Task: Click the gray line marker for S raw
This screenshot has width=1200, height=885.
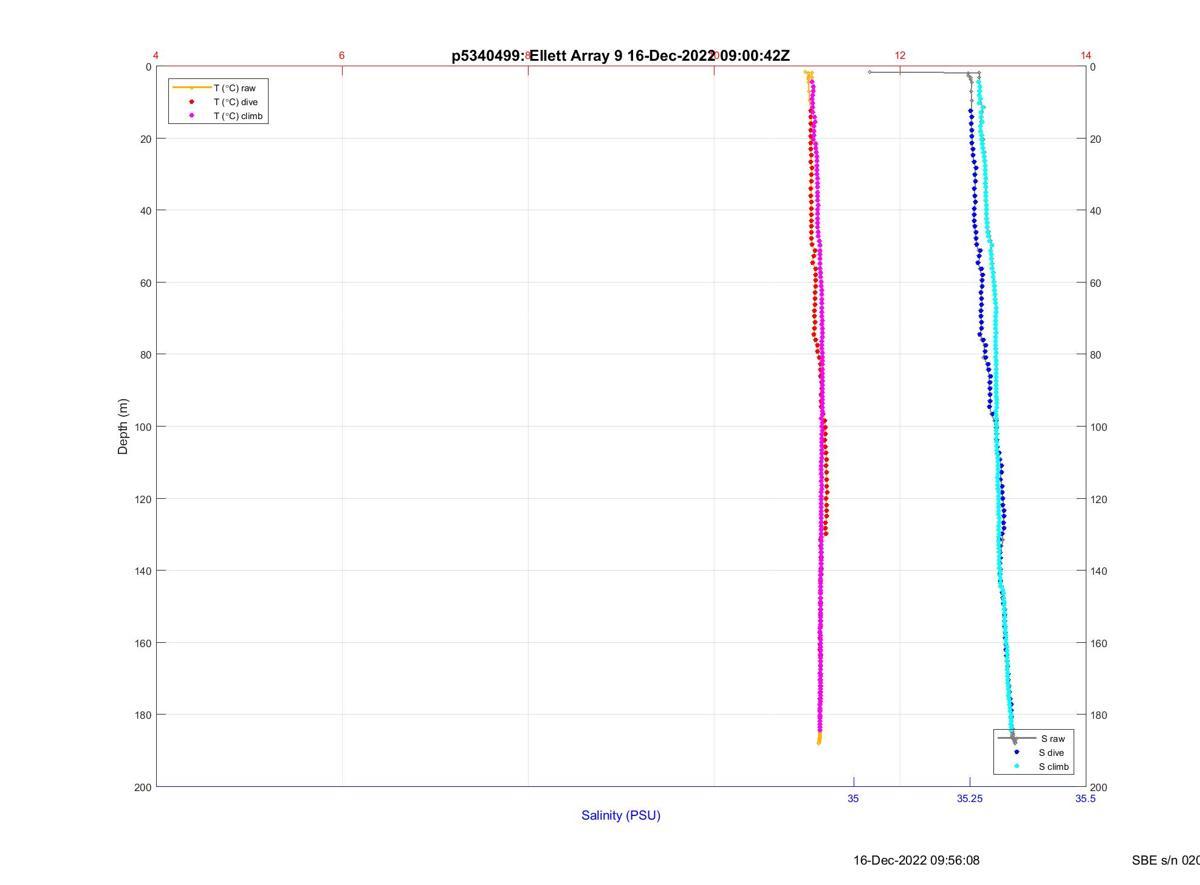Action: pos(1016,738)
